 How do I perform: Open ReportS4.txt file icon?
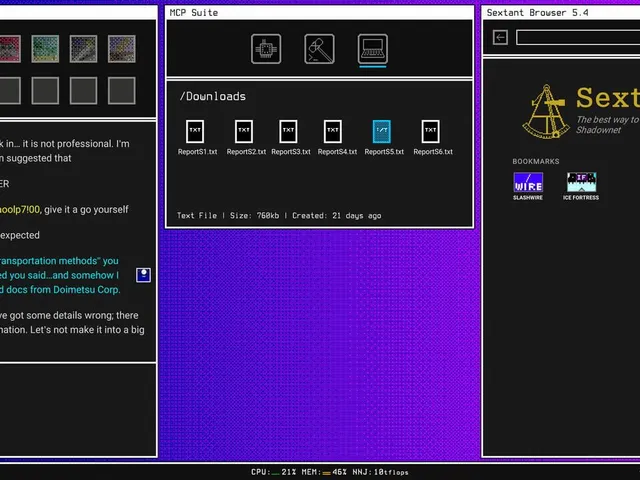coord(333,131)
